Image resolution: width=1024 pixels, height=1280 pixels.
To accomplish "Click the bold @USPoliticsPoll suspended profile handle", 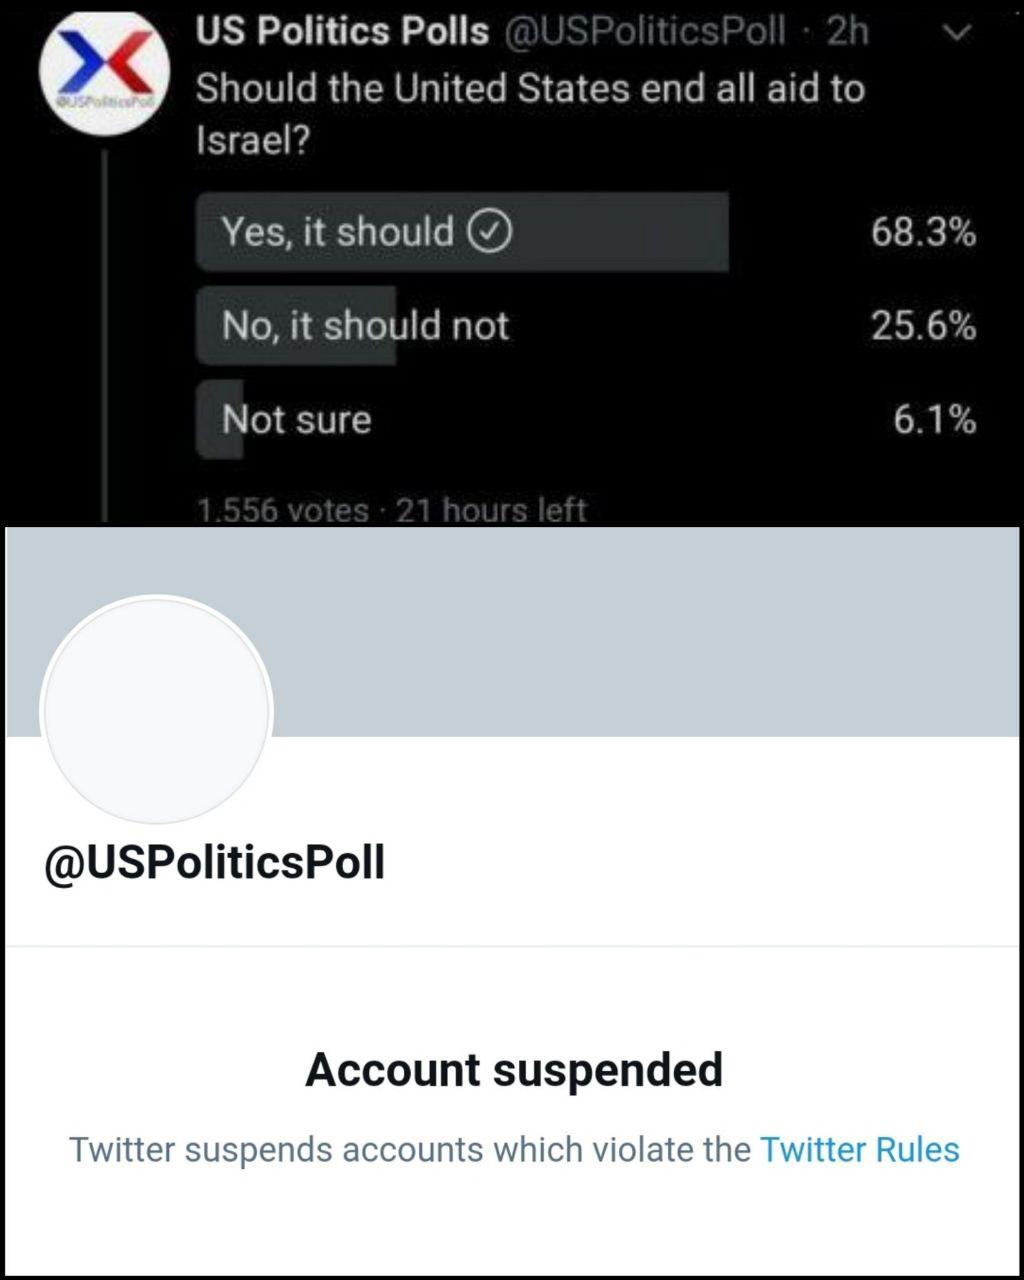I will tap(215, 862).
